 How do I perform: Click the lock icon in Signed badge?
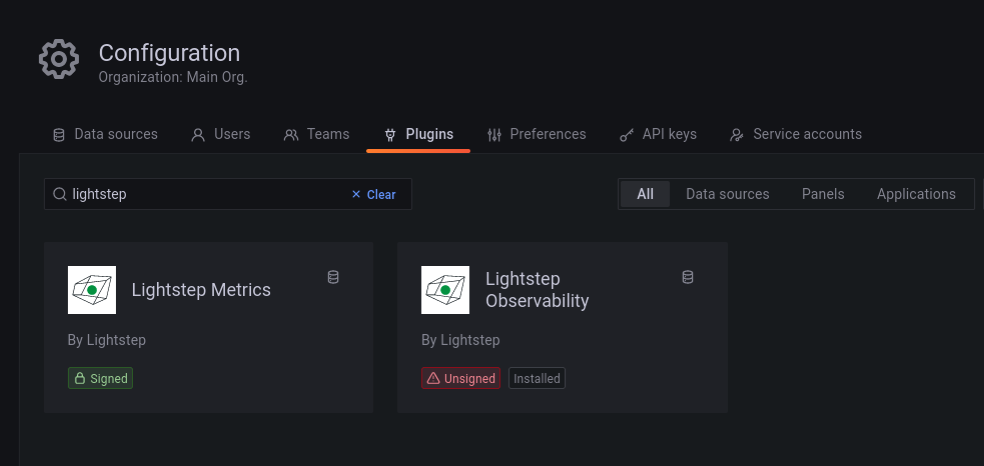click(80, 378)
